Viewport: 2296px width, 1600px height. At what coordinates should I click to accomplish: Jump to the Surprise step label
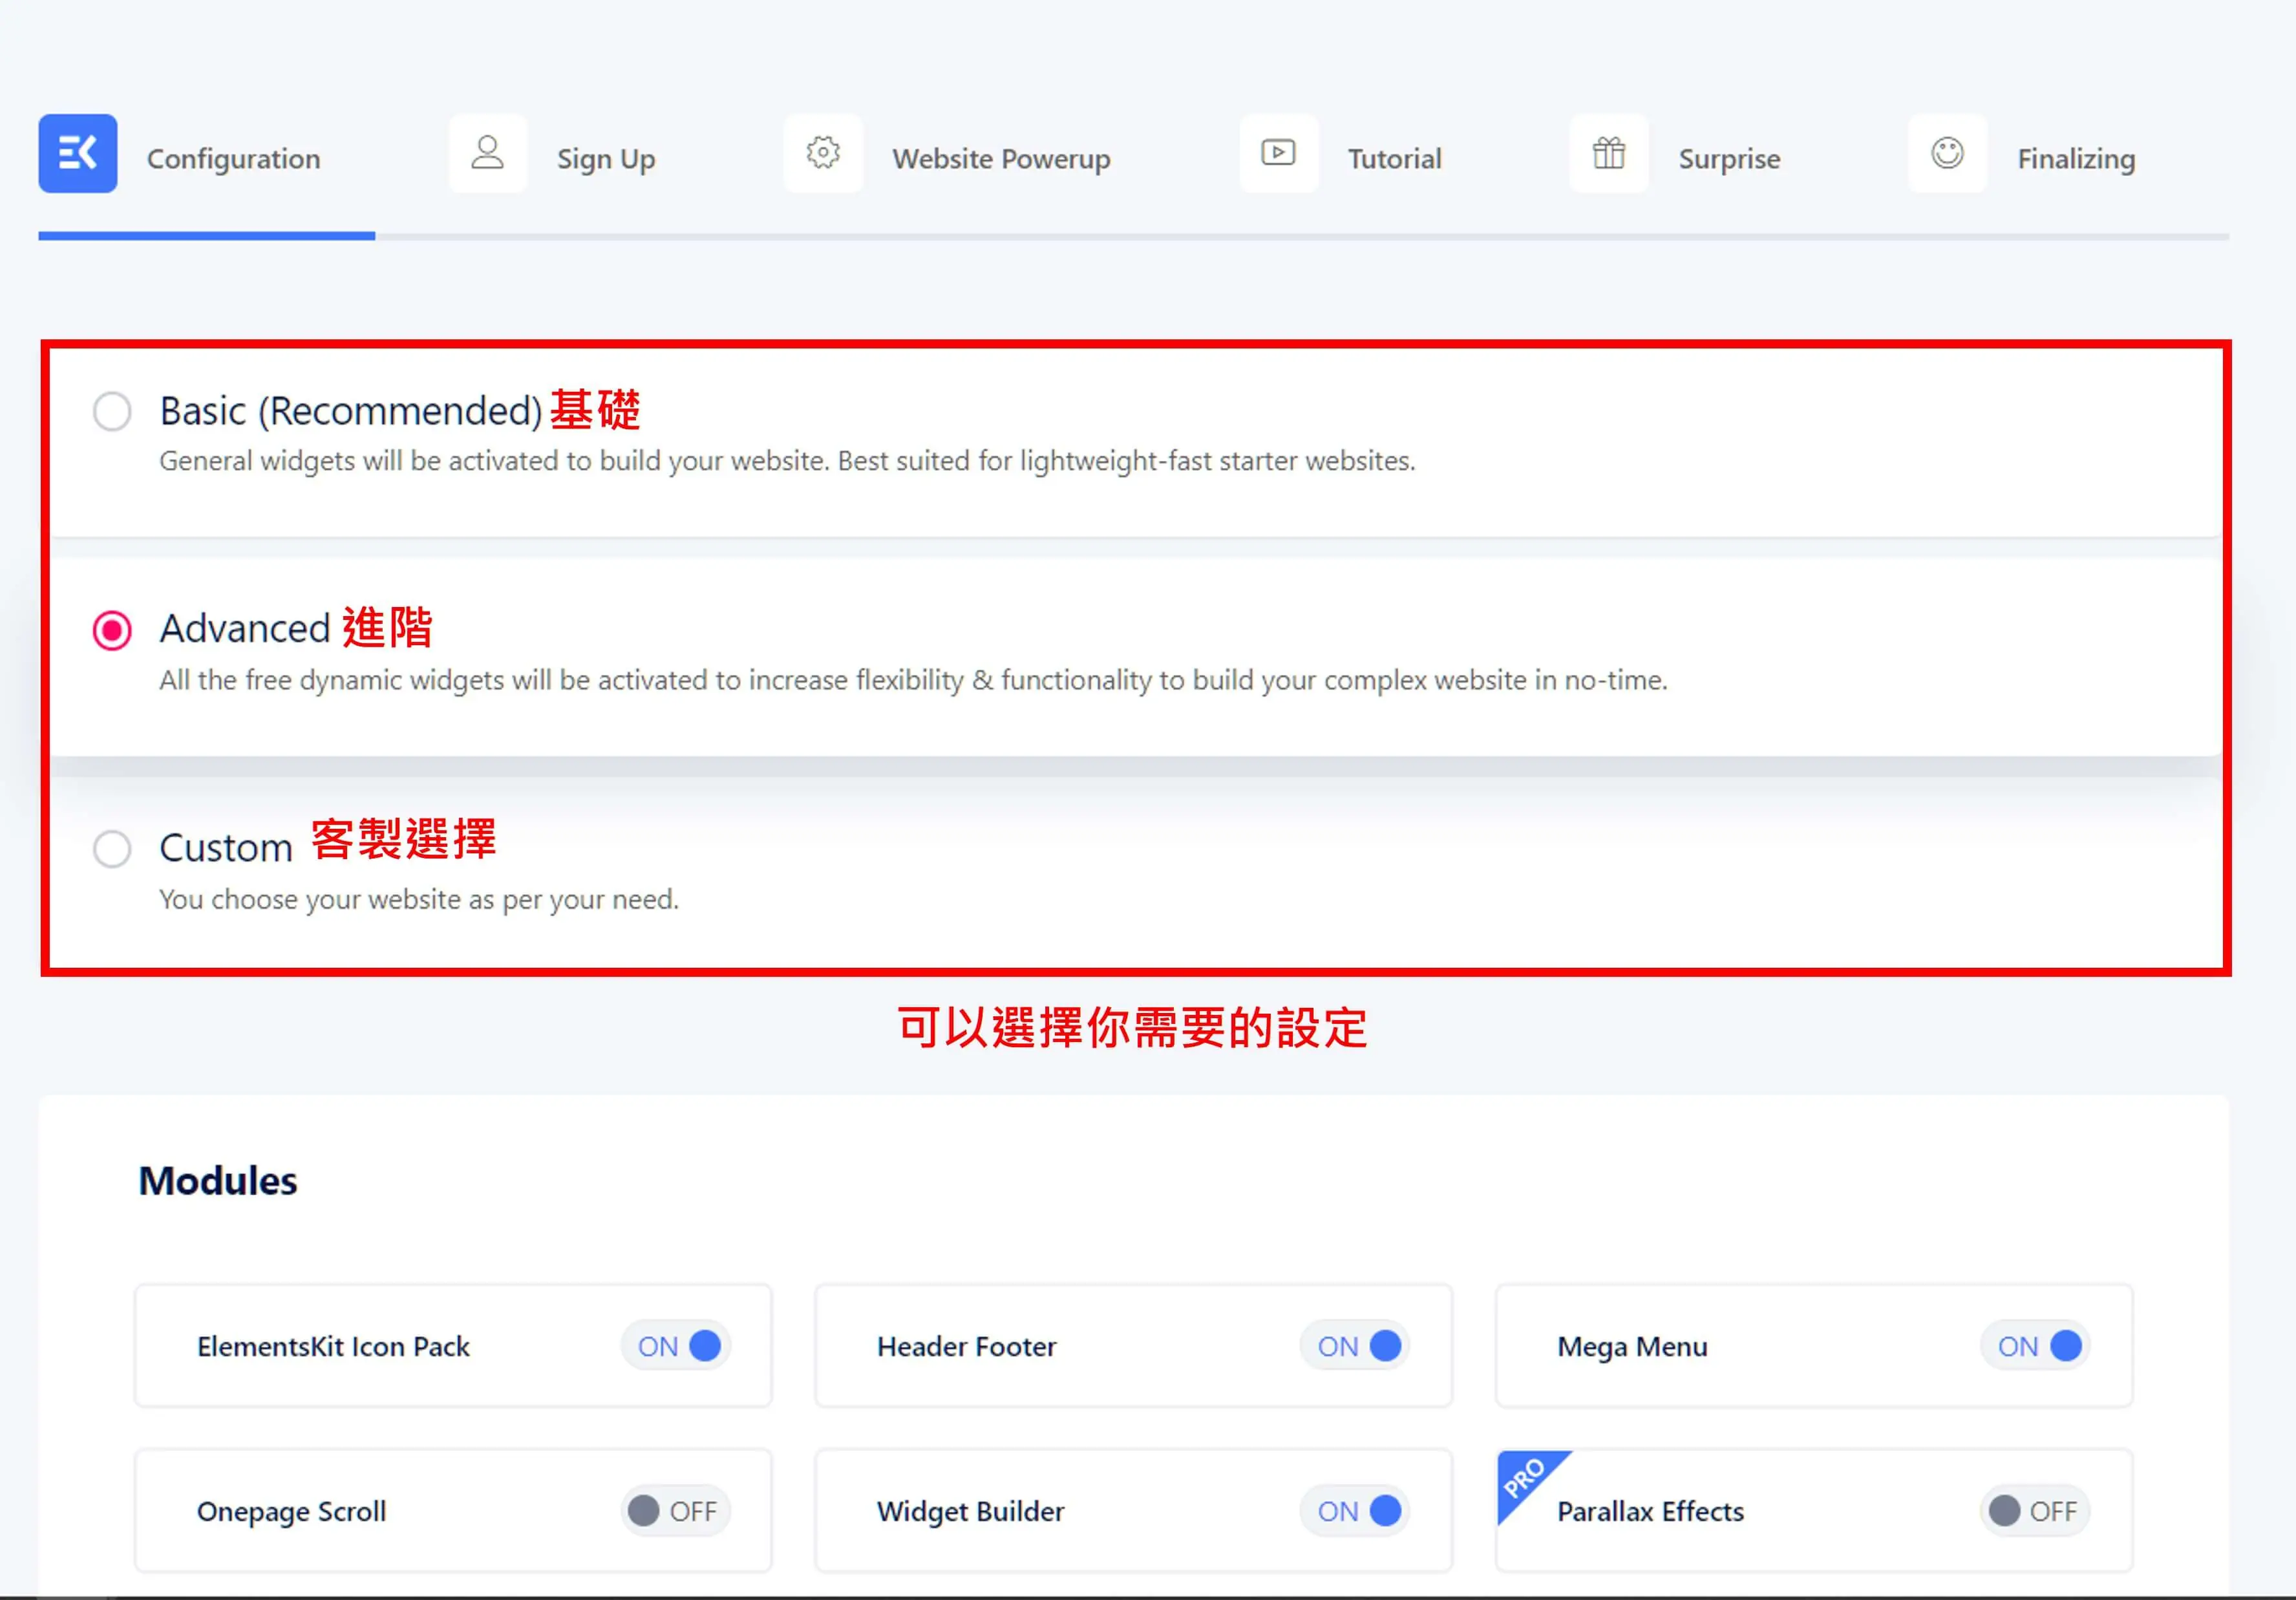[x=1729, y=159]
